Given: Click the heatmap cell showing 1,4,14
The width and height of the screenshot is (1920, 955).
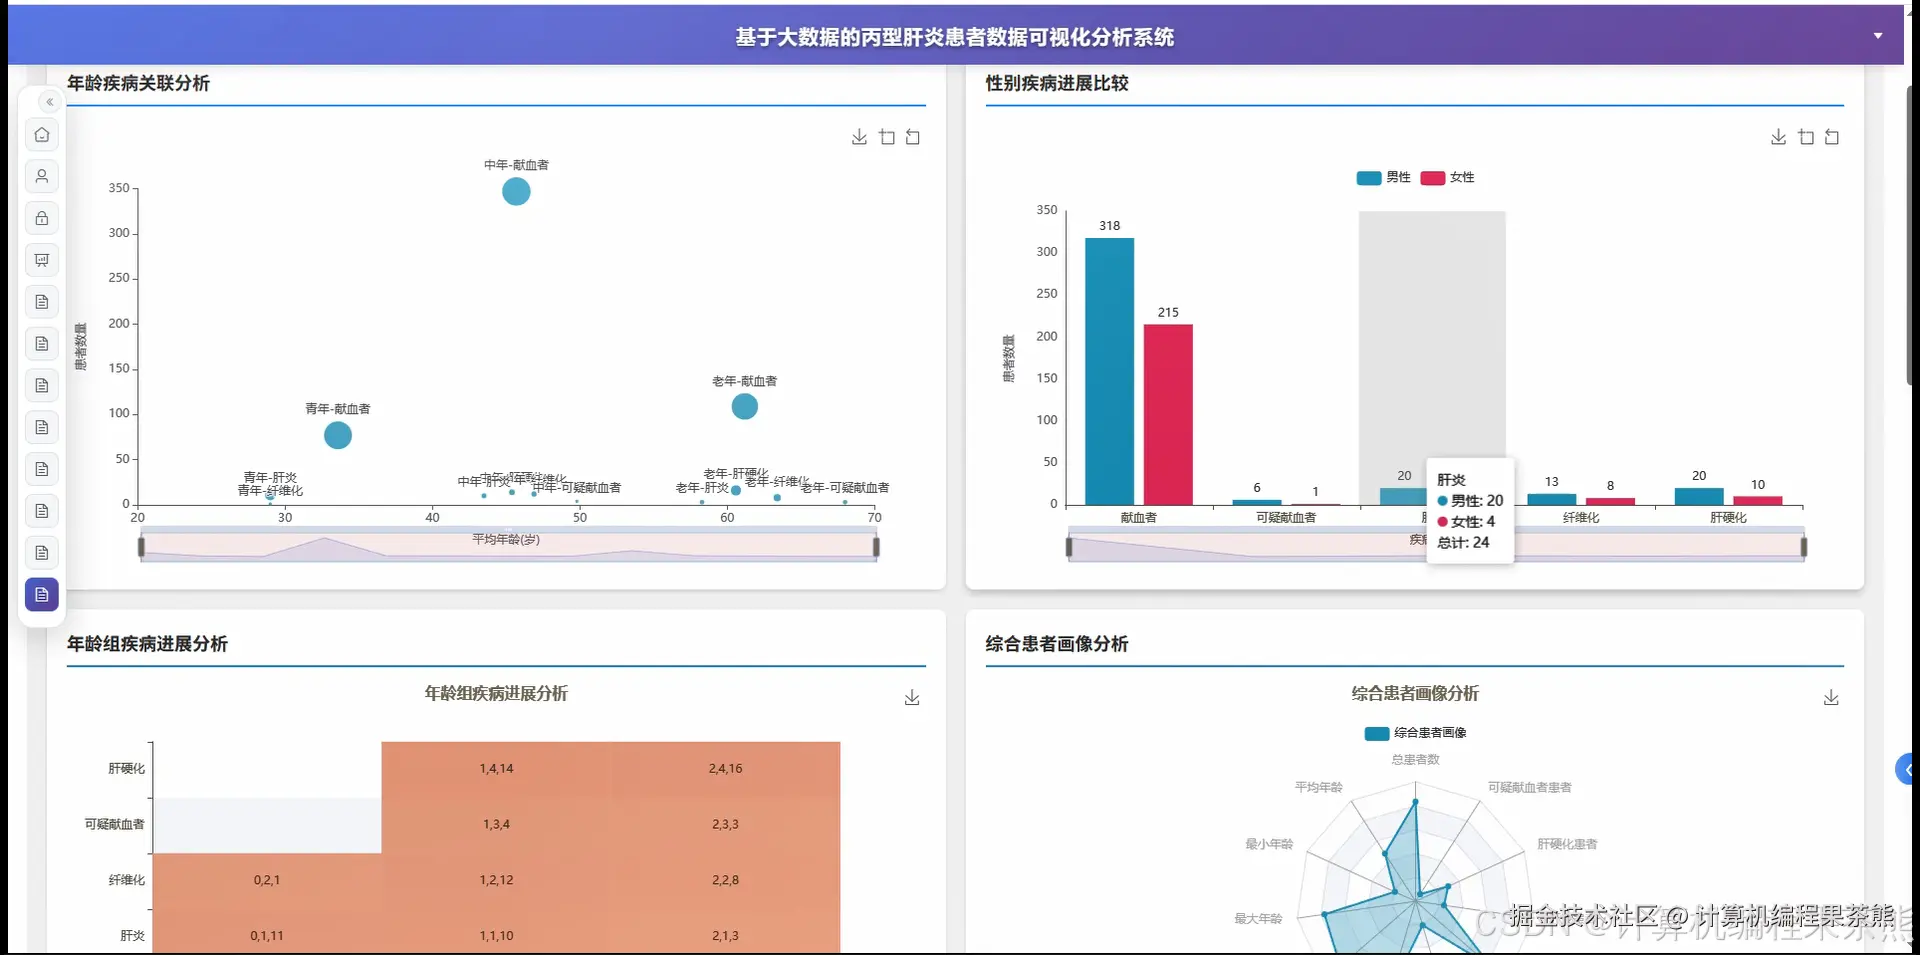Looking at the screenshot, I should tap(496, 770).
